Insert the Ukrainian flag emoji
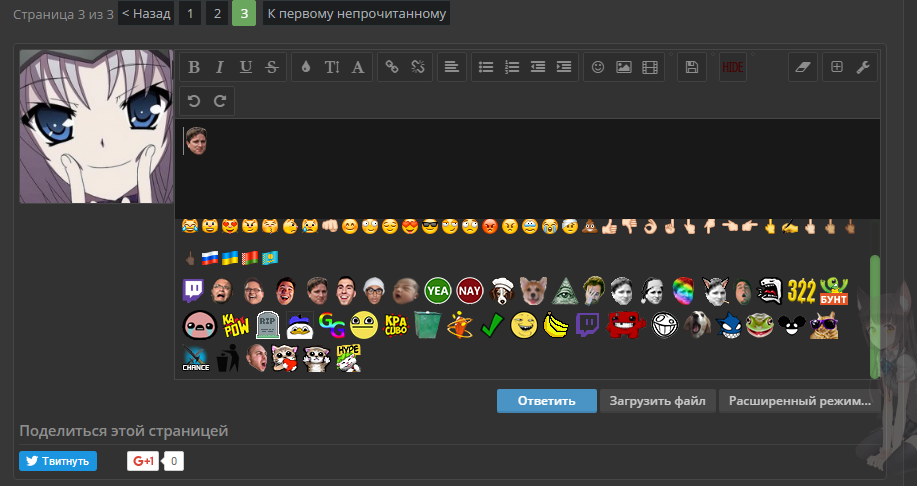 pyautogui.click(x=230, y=257)
